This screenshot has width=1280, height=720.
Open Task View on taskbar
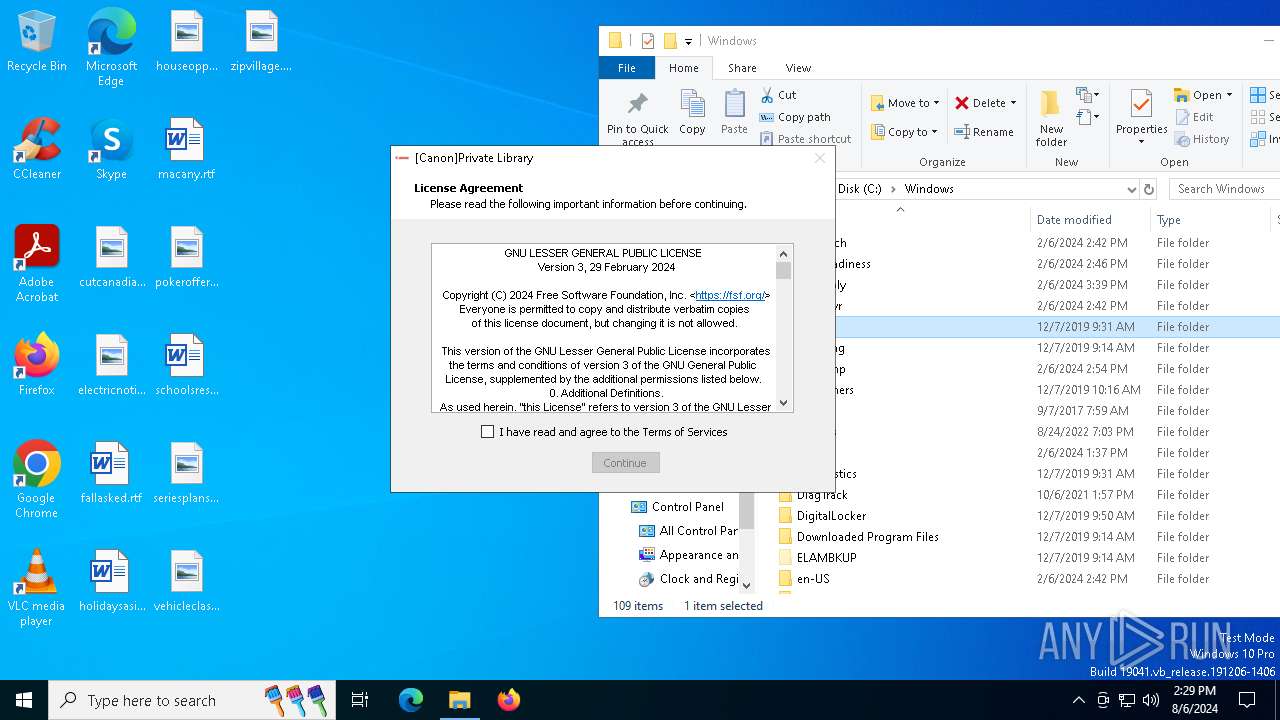(x=360, y=700)
